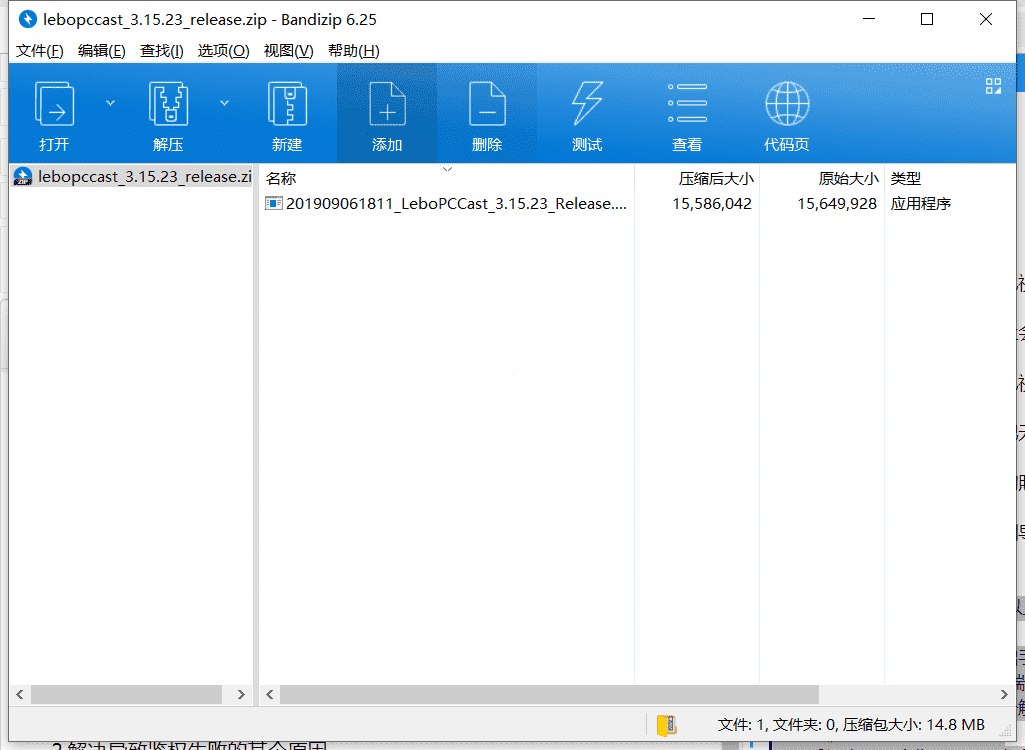Select the 201909061811_LeboPCCast_3.15.23_Release file
The width and height of the screenshot is (1025, 750).
[456, 203]
